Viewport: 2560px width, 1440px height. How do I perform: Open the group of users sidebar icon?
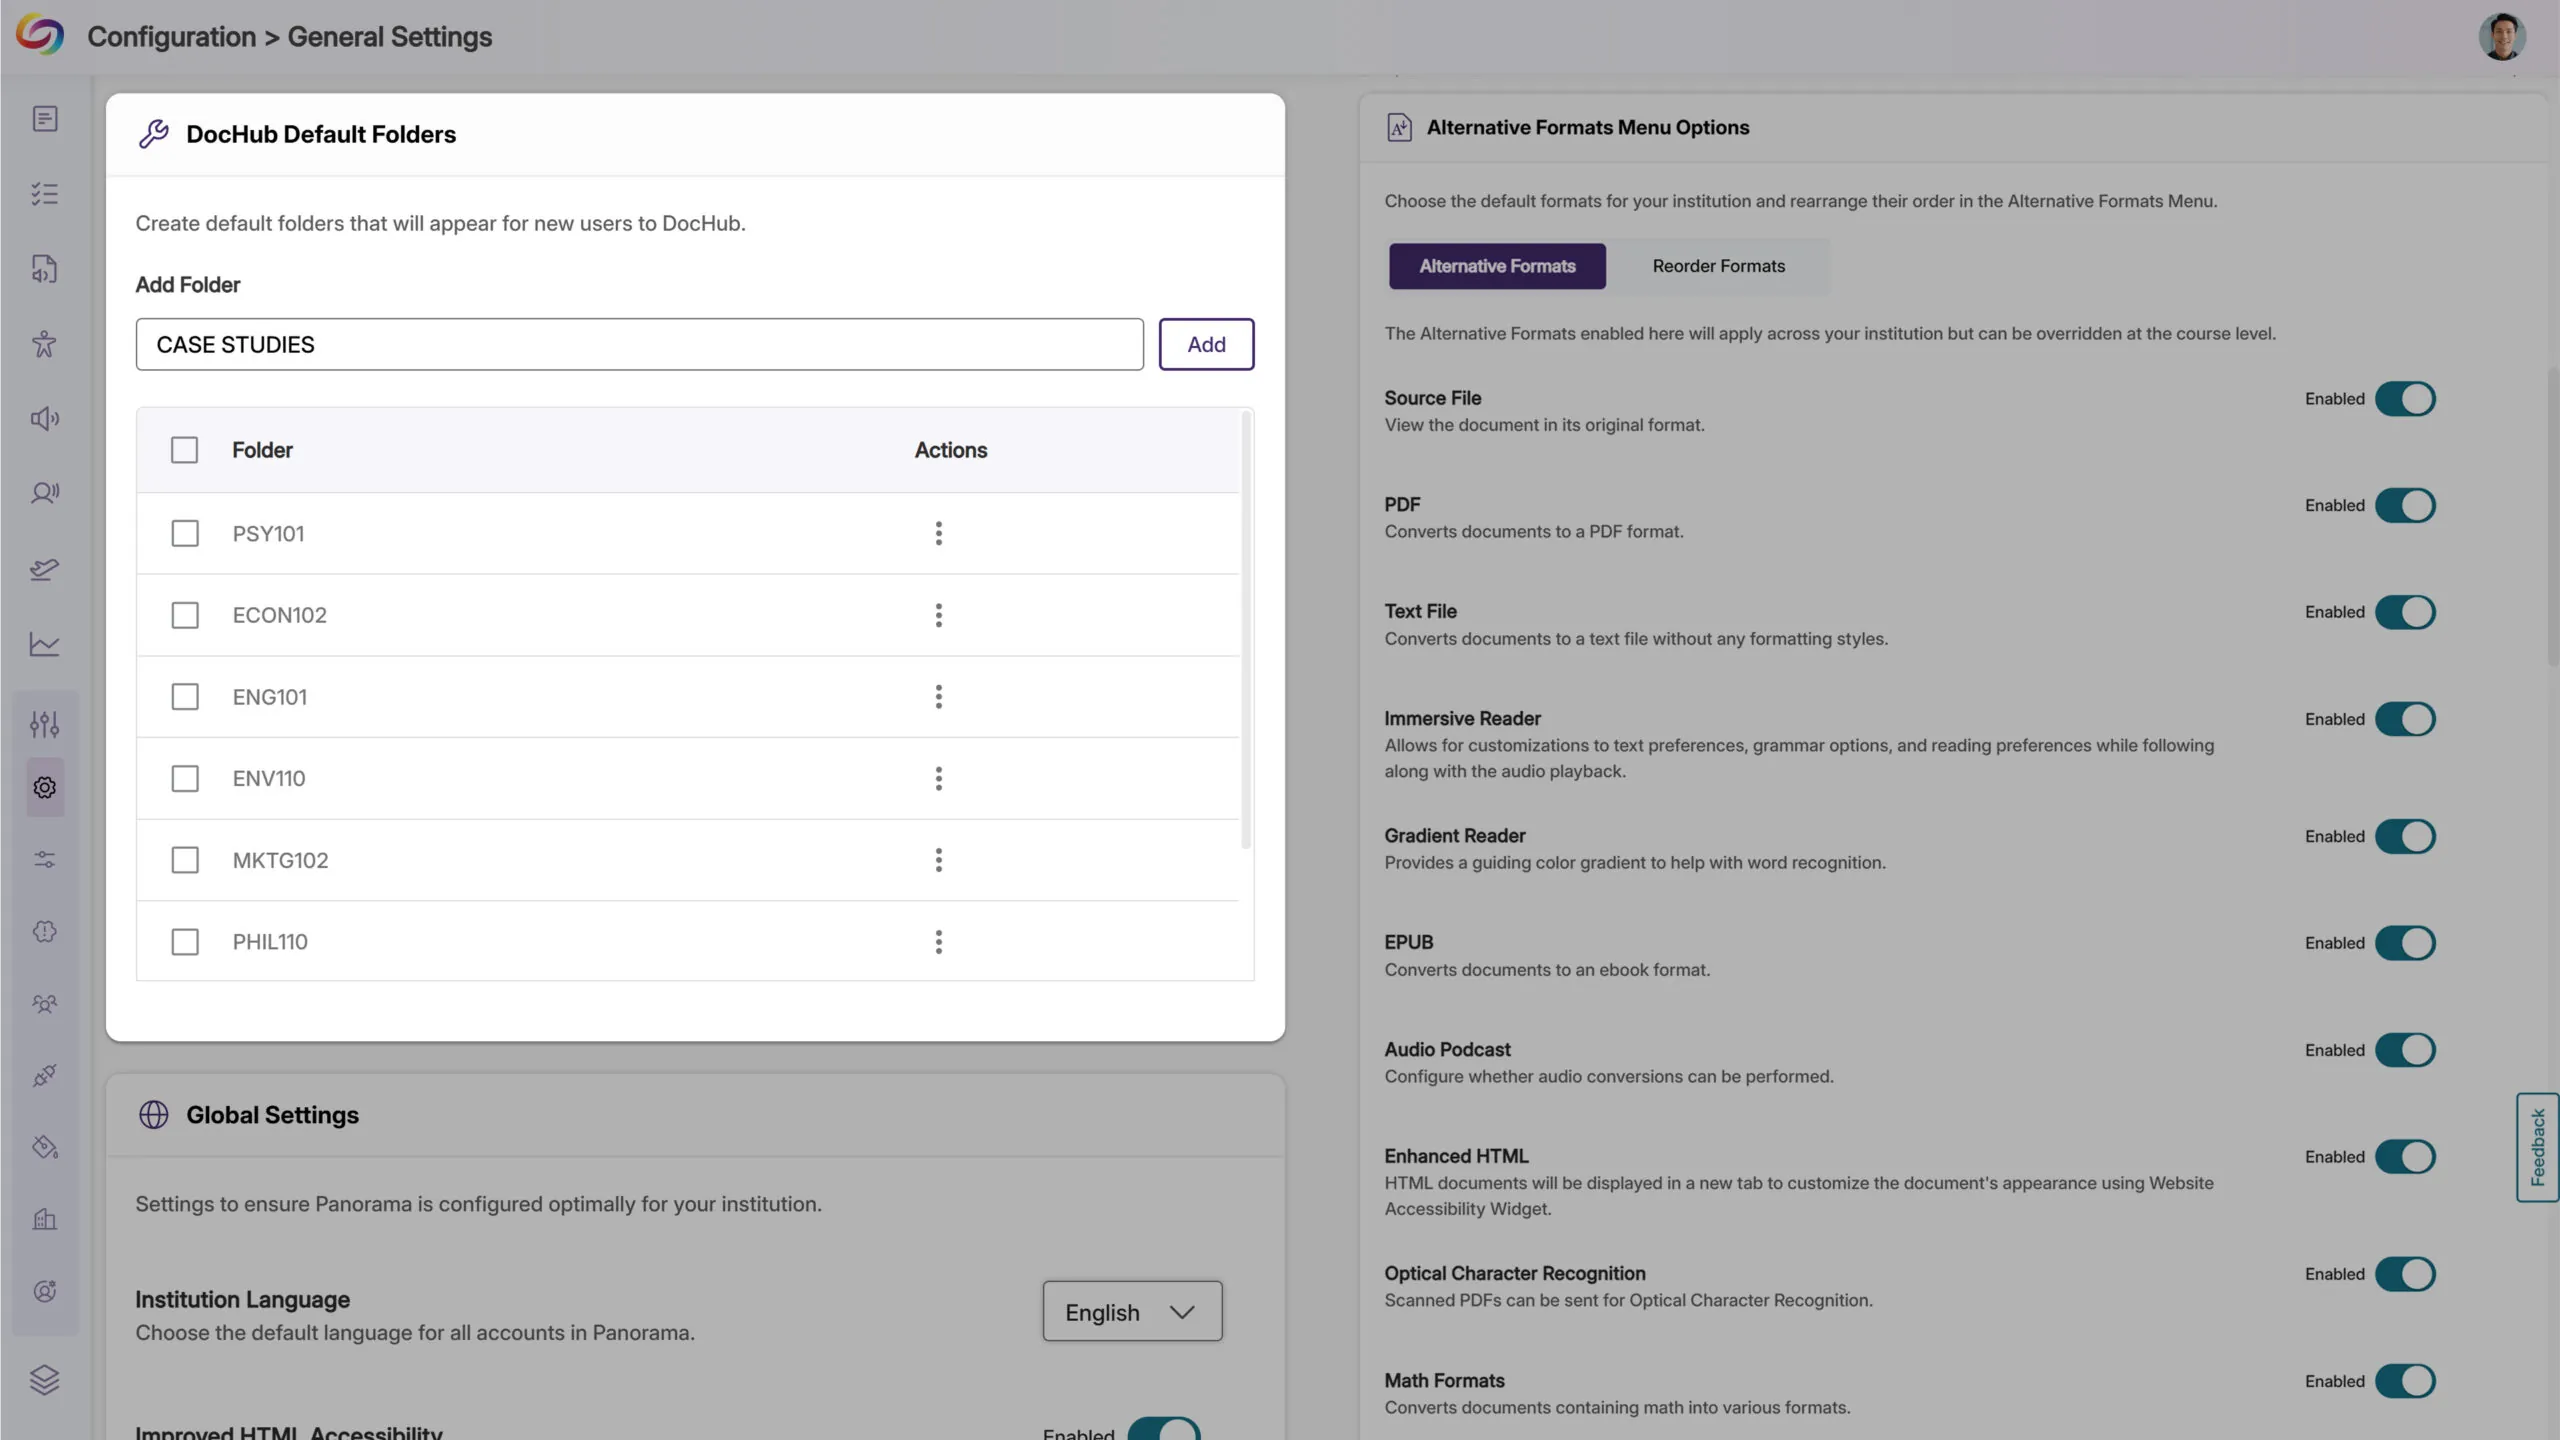point(44,1004)
